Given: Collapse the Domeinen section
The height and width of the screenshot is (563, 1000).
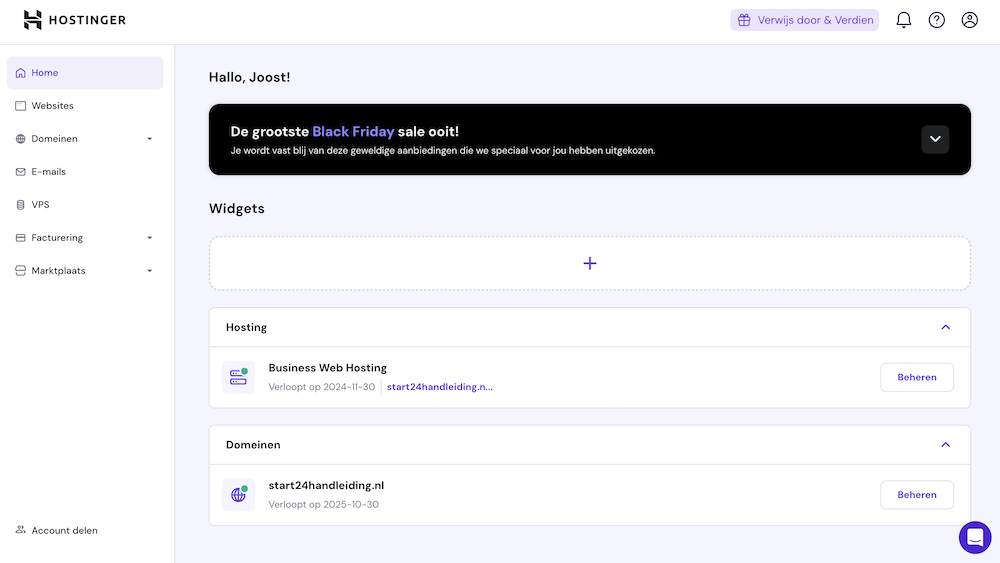Looking at the screenshot, I should 945,444.
